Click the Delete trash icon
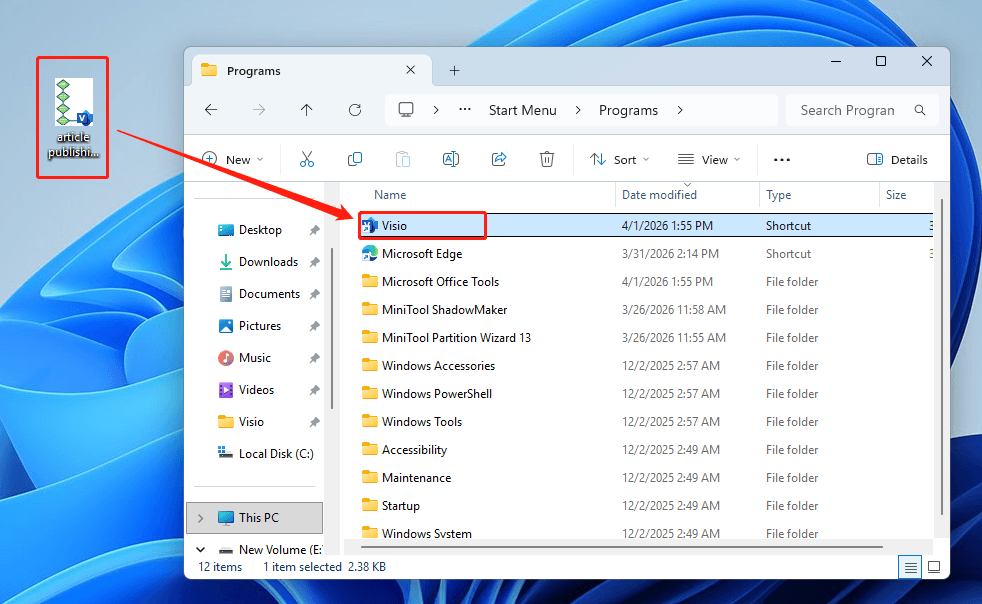 (x=546, y=159)
